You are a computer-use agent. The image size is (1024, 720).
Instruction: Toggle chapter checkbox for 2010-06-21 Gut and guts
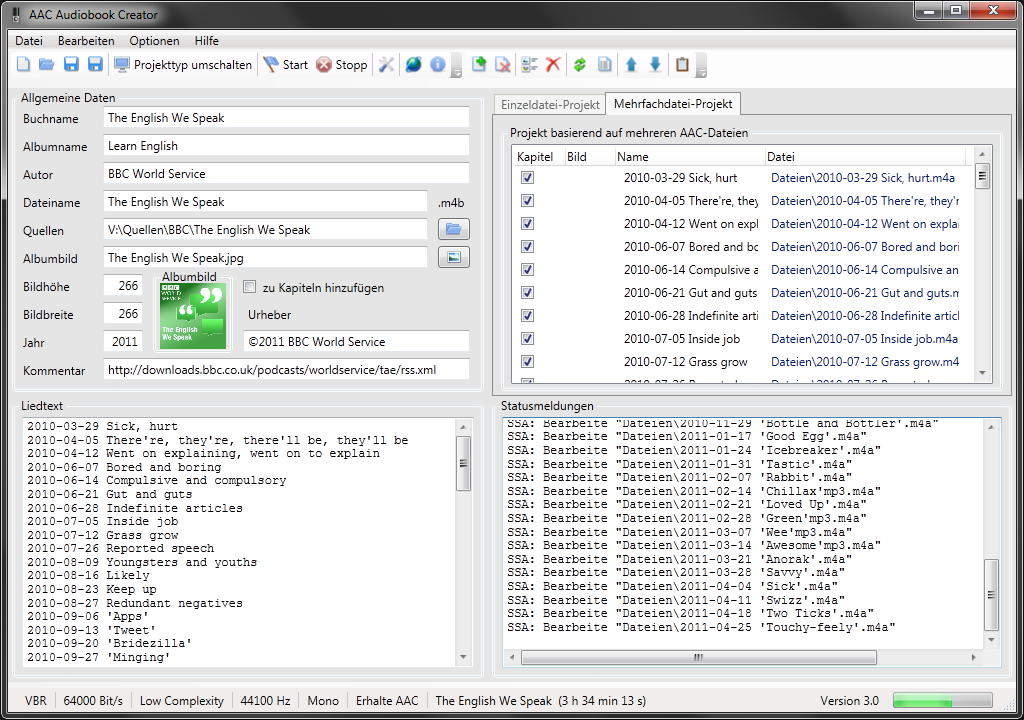(x=528, y=293)
